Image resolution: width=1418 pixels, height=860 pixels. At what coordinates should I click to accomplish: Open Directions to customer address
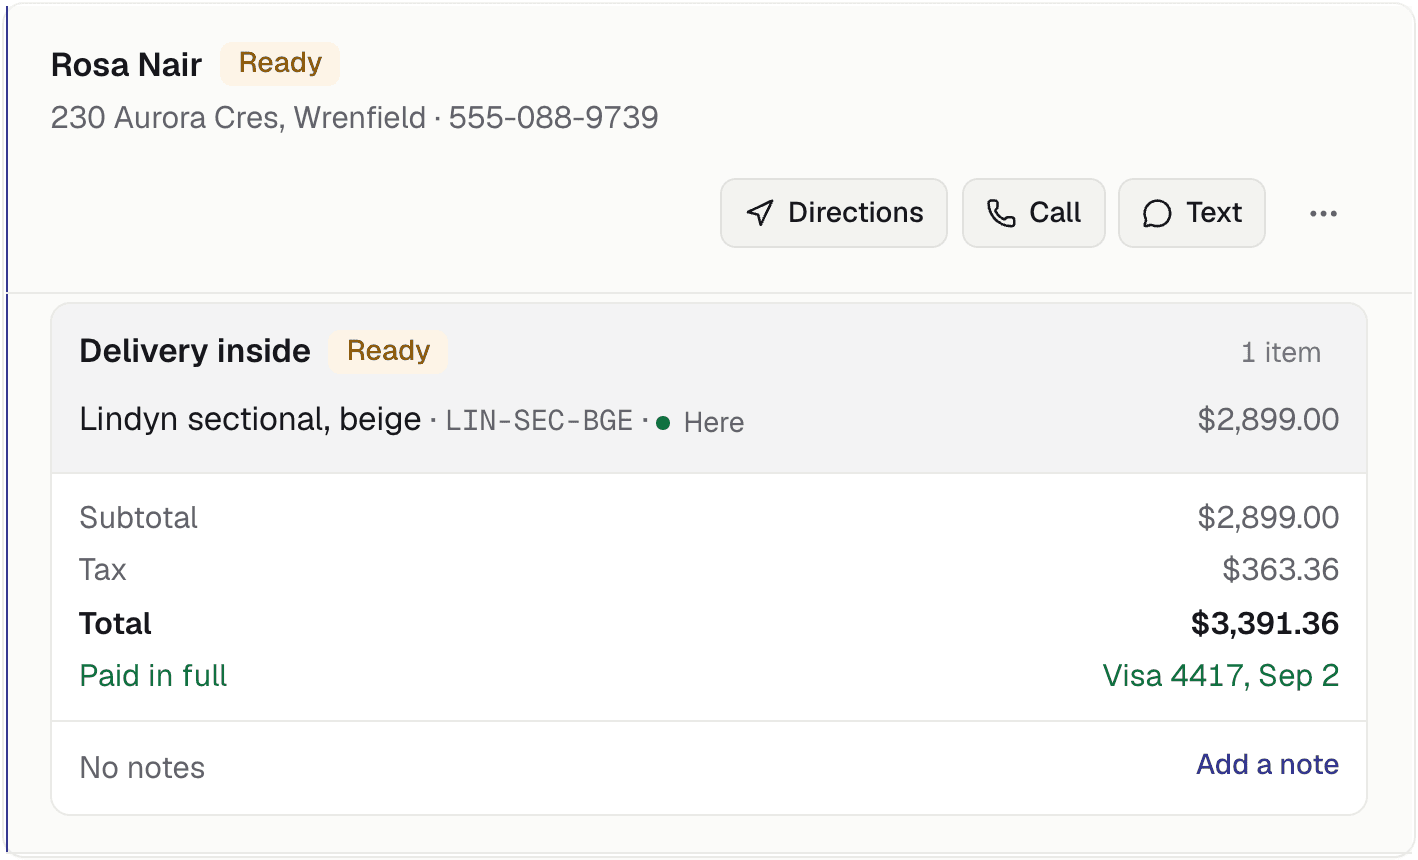pyautogui.click(x=834, y=213)
